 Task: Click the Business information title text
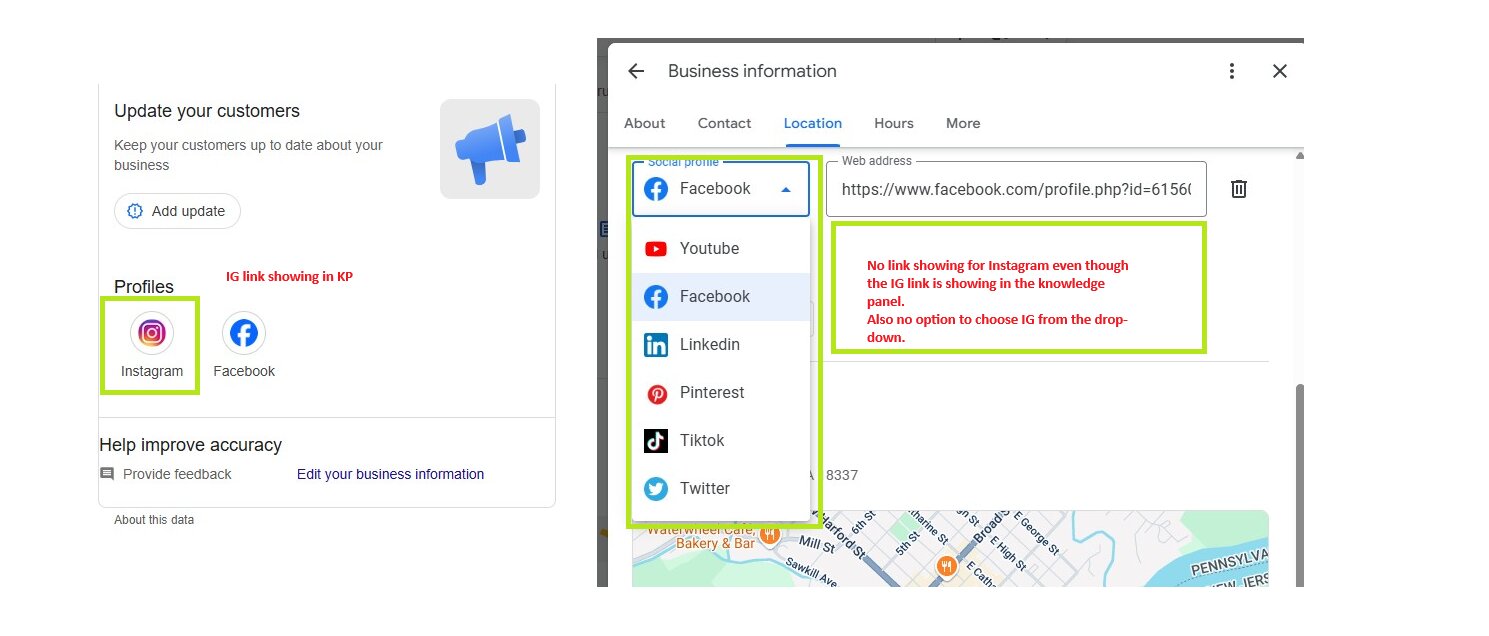(752, 71)
